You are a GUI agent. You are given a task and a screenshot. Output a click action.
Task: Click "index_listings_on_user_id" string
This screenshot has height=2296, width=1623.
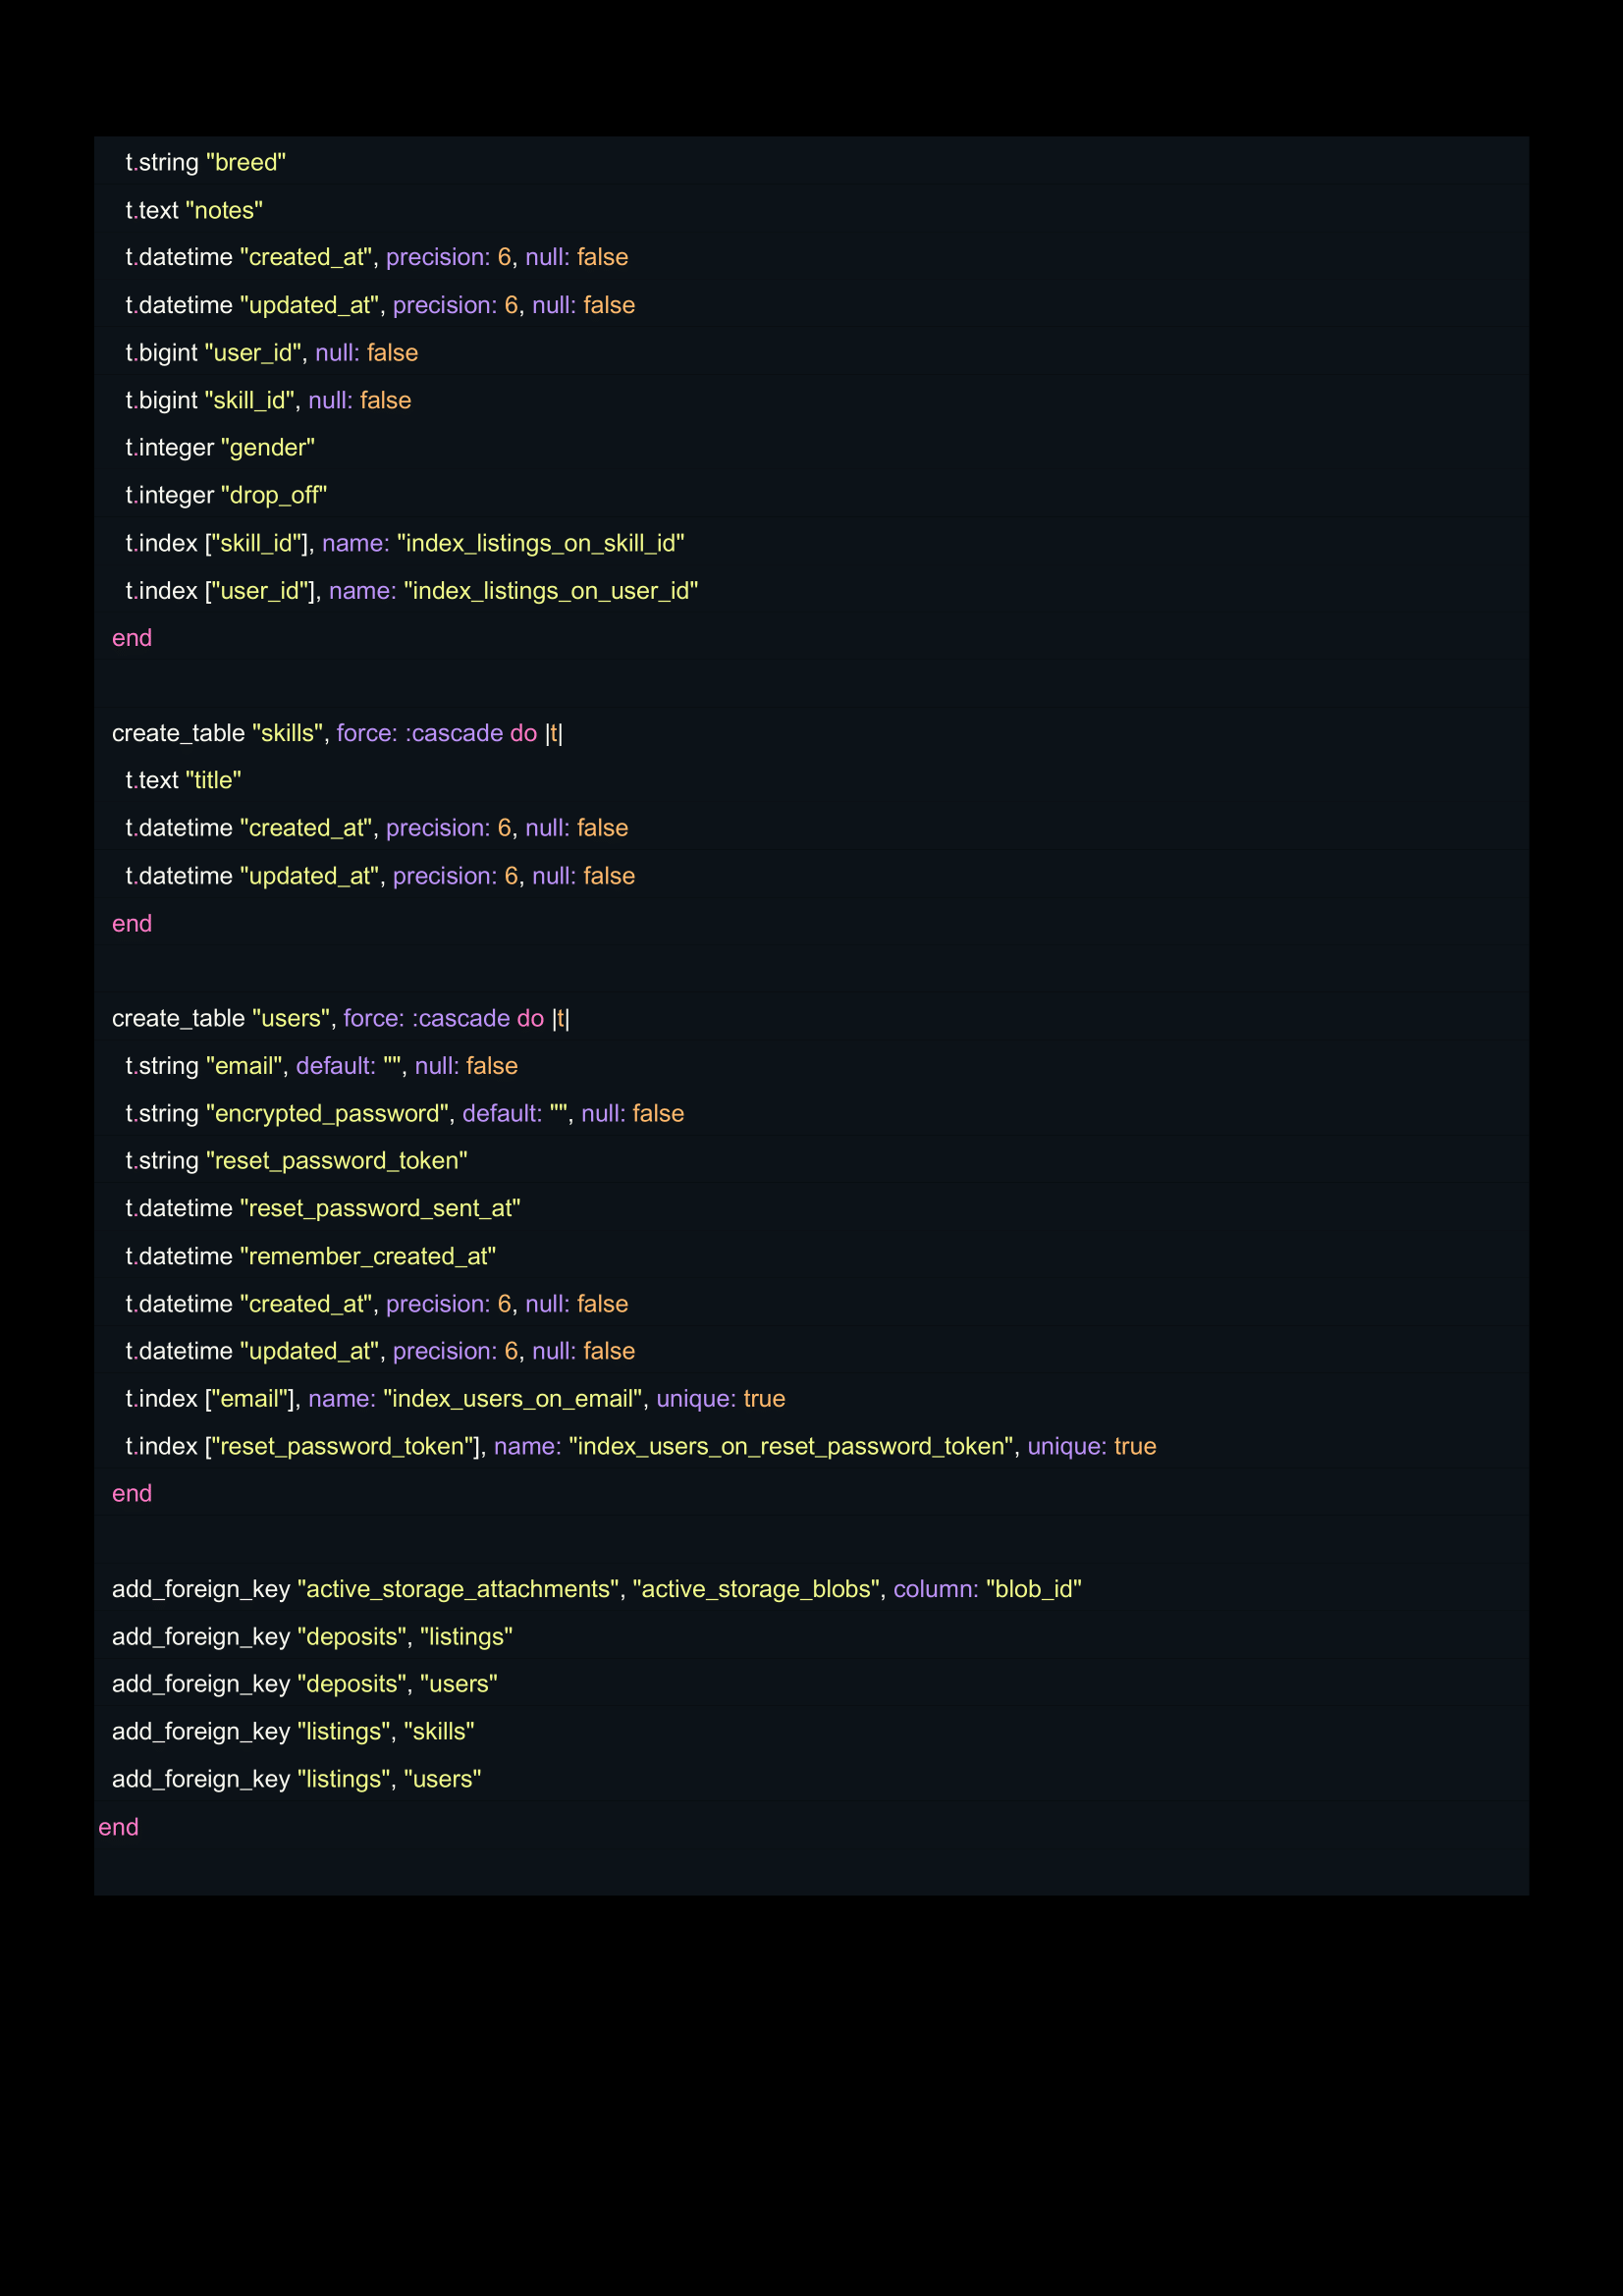551,591
